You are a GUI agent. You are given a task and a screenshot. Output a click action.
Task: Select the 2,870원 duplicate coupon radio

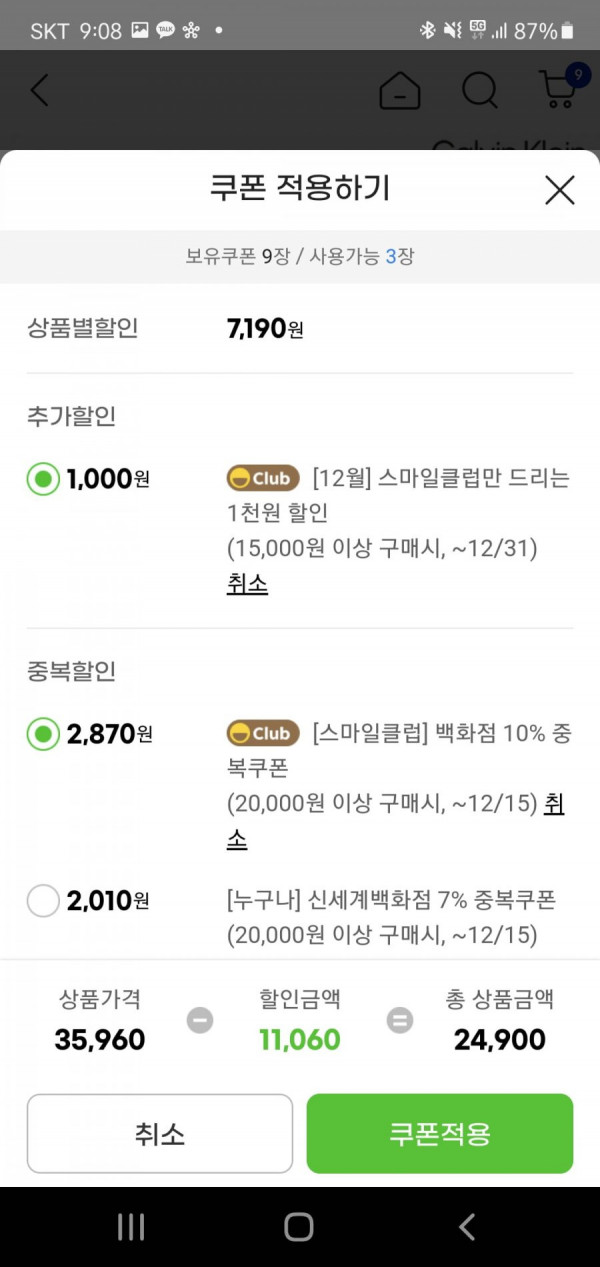pyautogui.click(x=43, y=735)
